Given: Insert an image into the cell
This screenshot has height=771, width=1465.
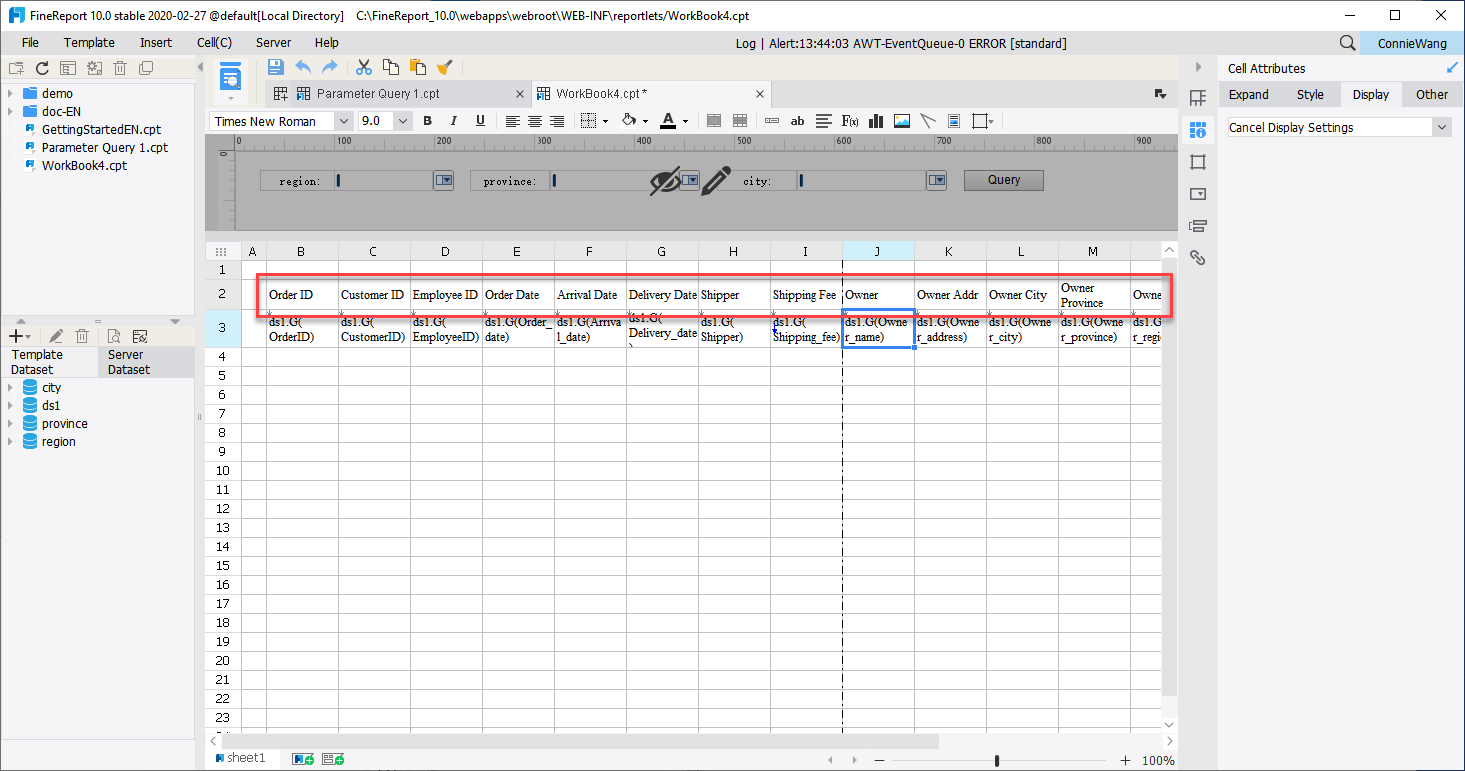Looking at the screenshot, I should [902, 121].
